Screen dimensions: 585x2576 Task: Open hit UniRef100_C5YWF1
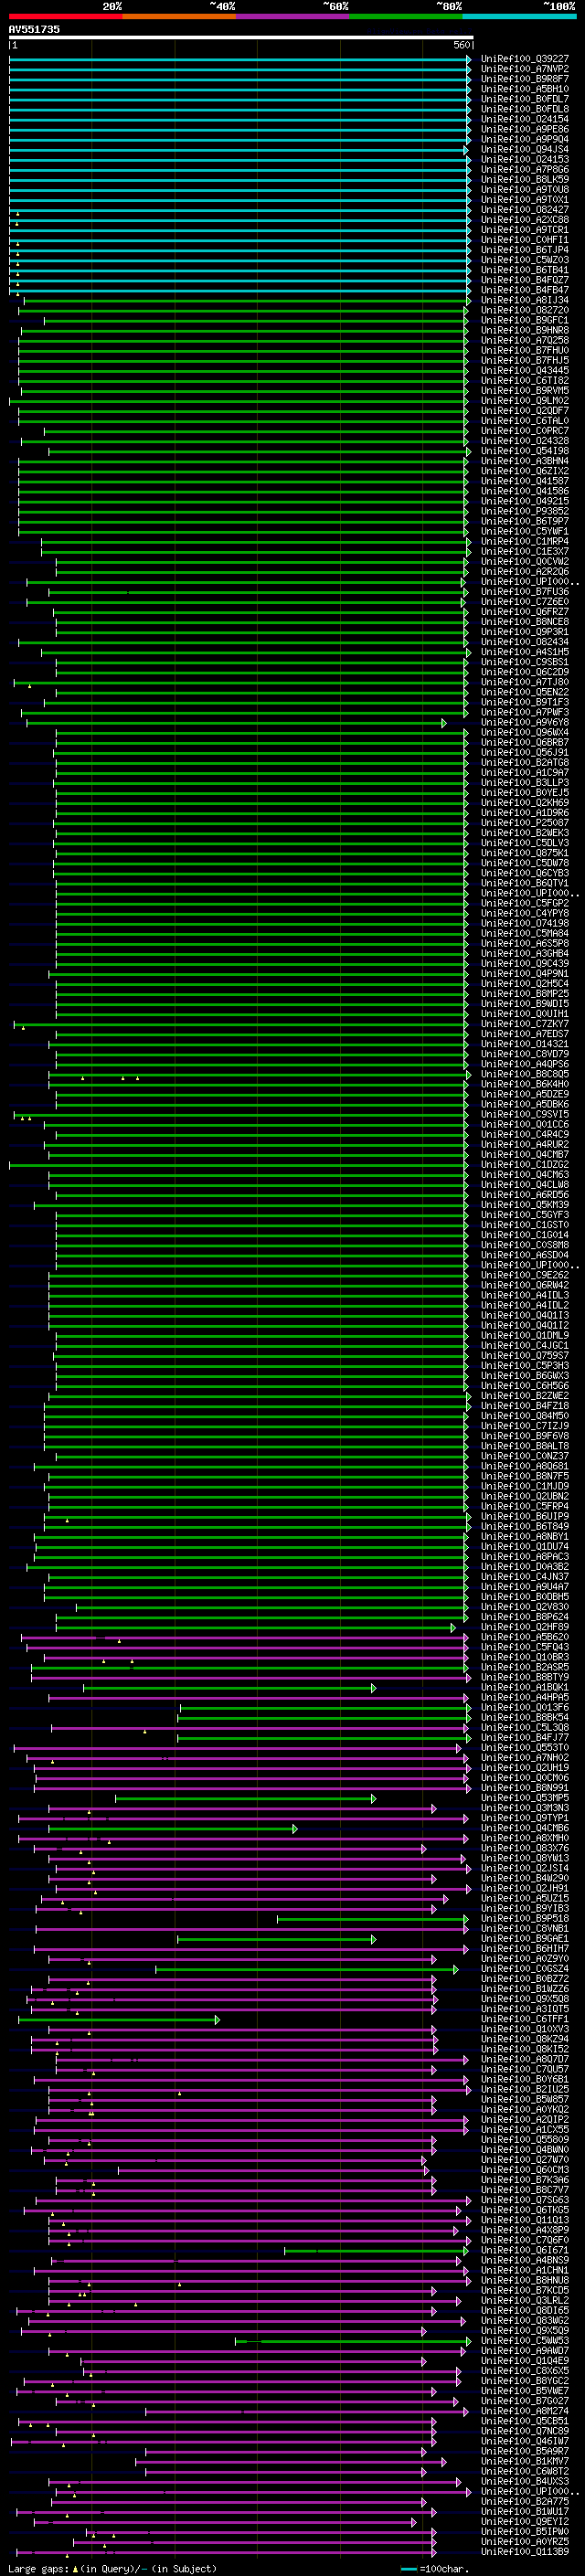tap(525, 532)
